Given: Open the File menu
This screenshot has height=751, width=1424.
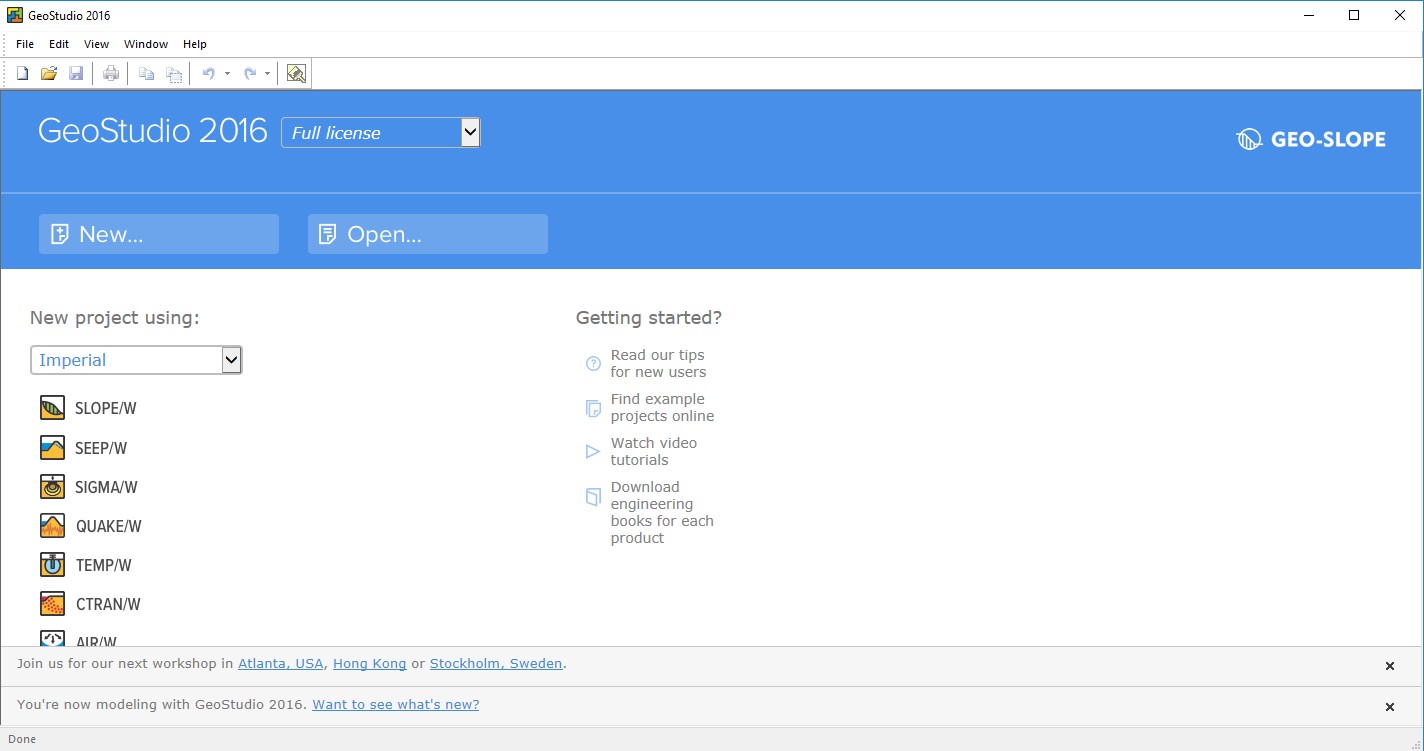Looking at the screenshot, I should (25, 44).
